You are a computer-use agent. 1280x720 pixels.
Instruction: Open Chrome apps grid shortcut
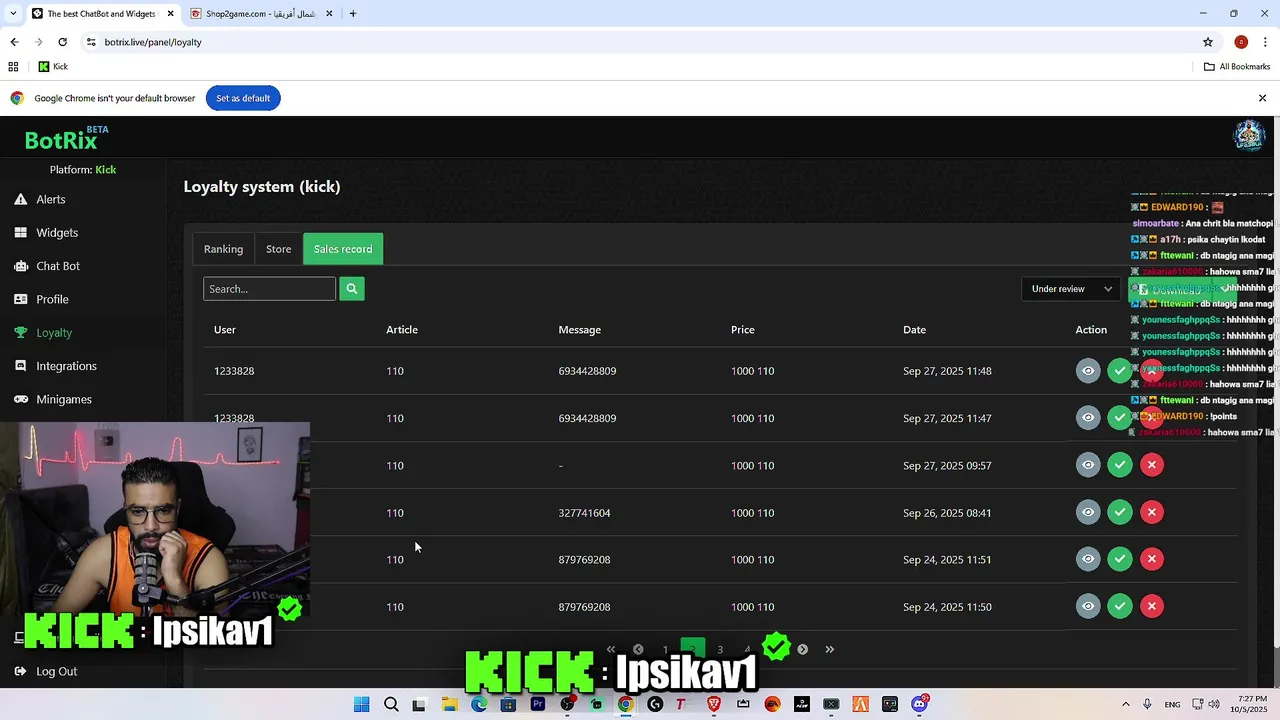[x=13, y=67]
